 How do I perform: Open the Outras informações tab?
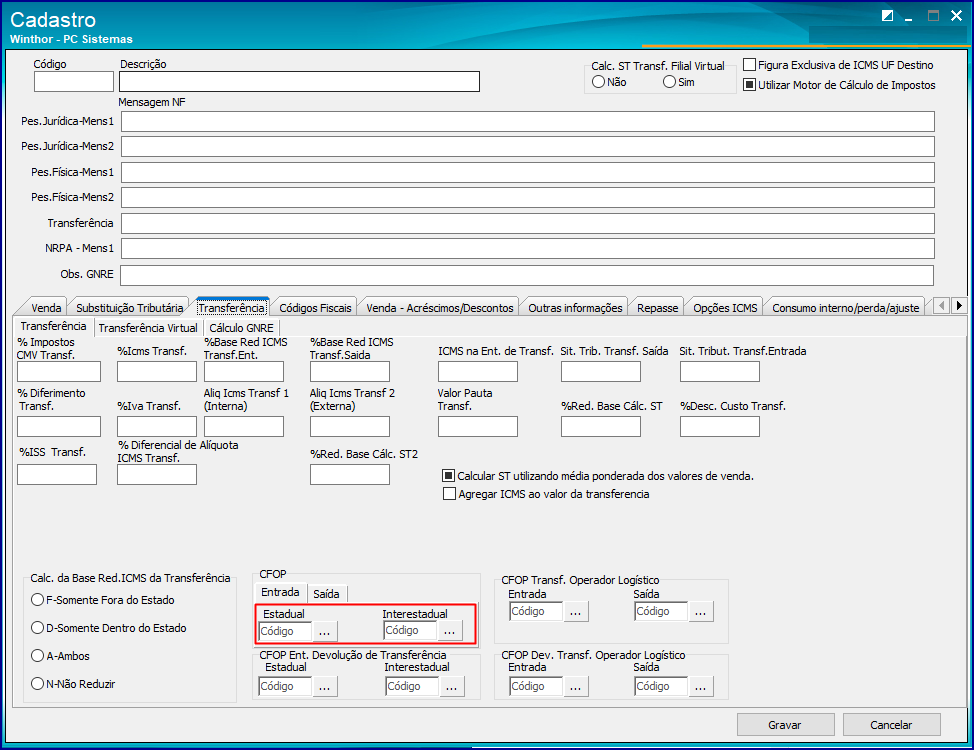tap(575, 308)
